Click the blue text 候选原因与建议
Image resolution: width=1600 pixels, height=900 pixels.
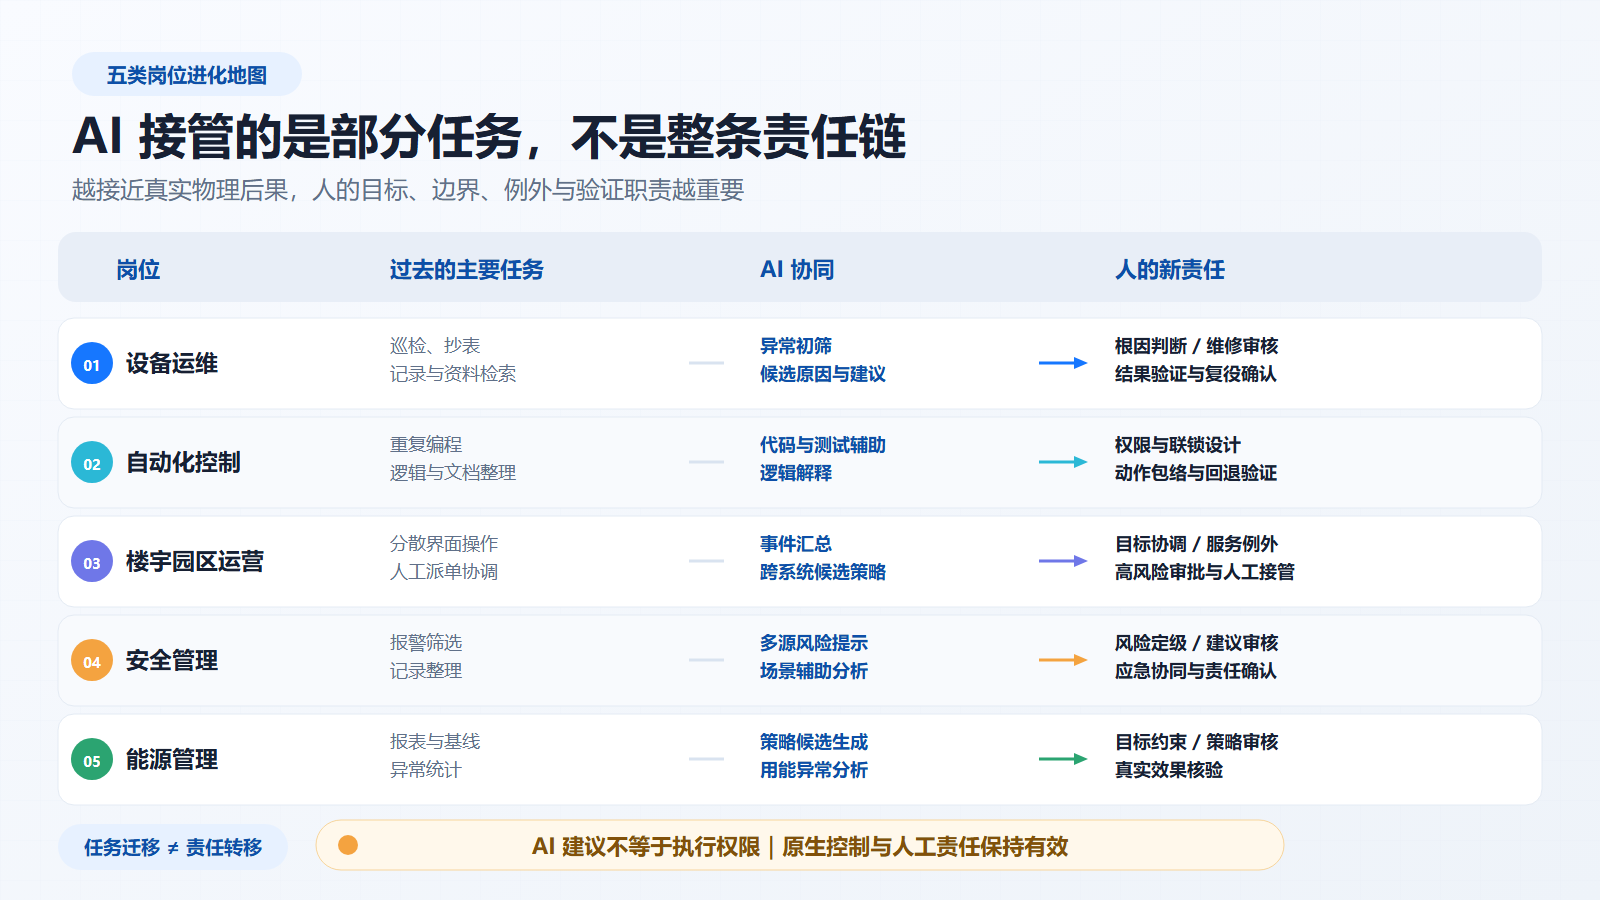823,373
